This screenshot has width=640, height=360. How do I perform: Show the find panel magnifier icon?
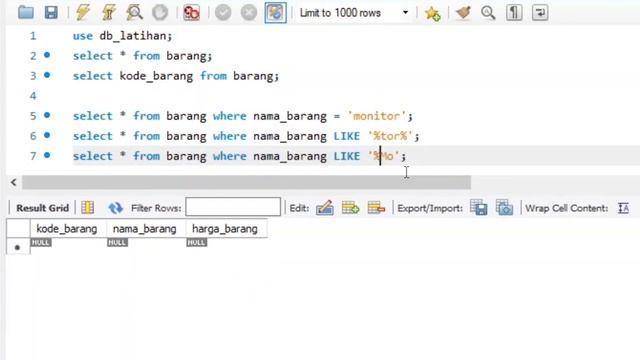click(488, 13)
